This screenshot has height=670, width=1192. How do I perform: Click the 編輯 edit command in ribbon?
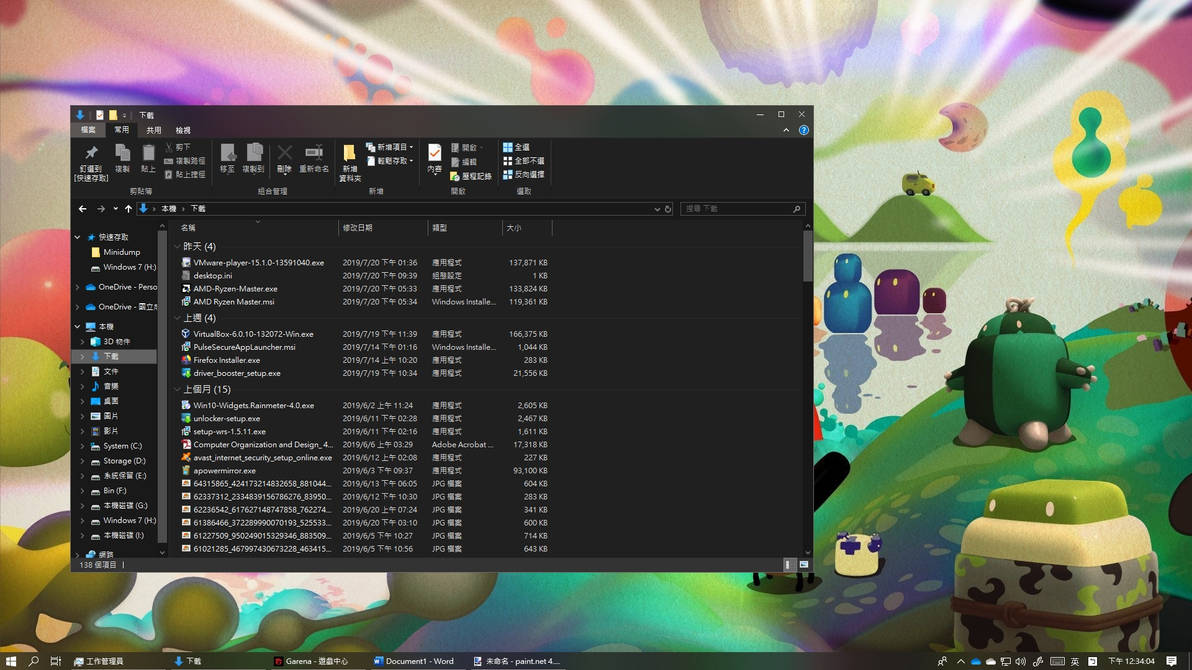click(464, 161)
